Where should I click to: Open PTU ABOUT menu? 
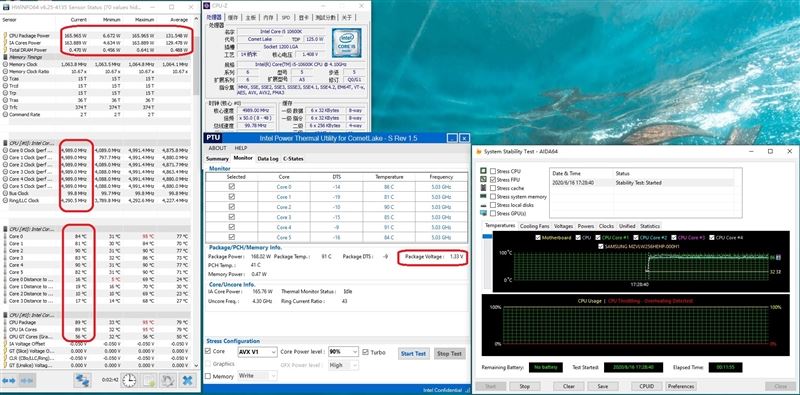tap(217, 148)
